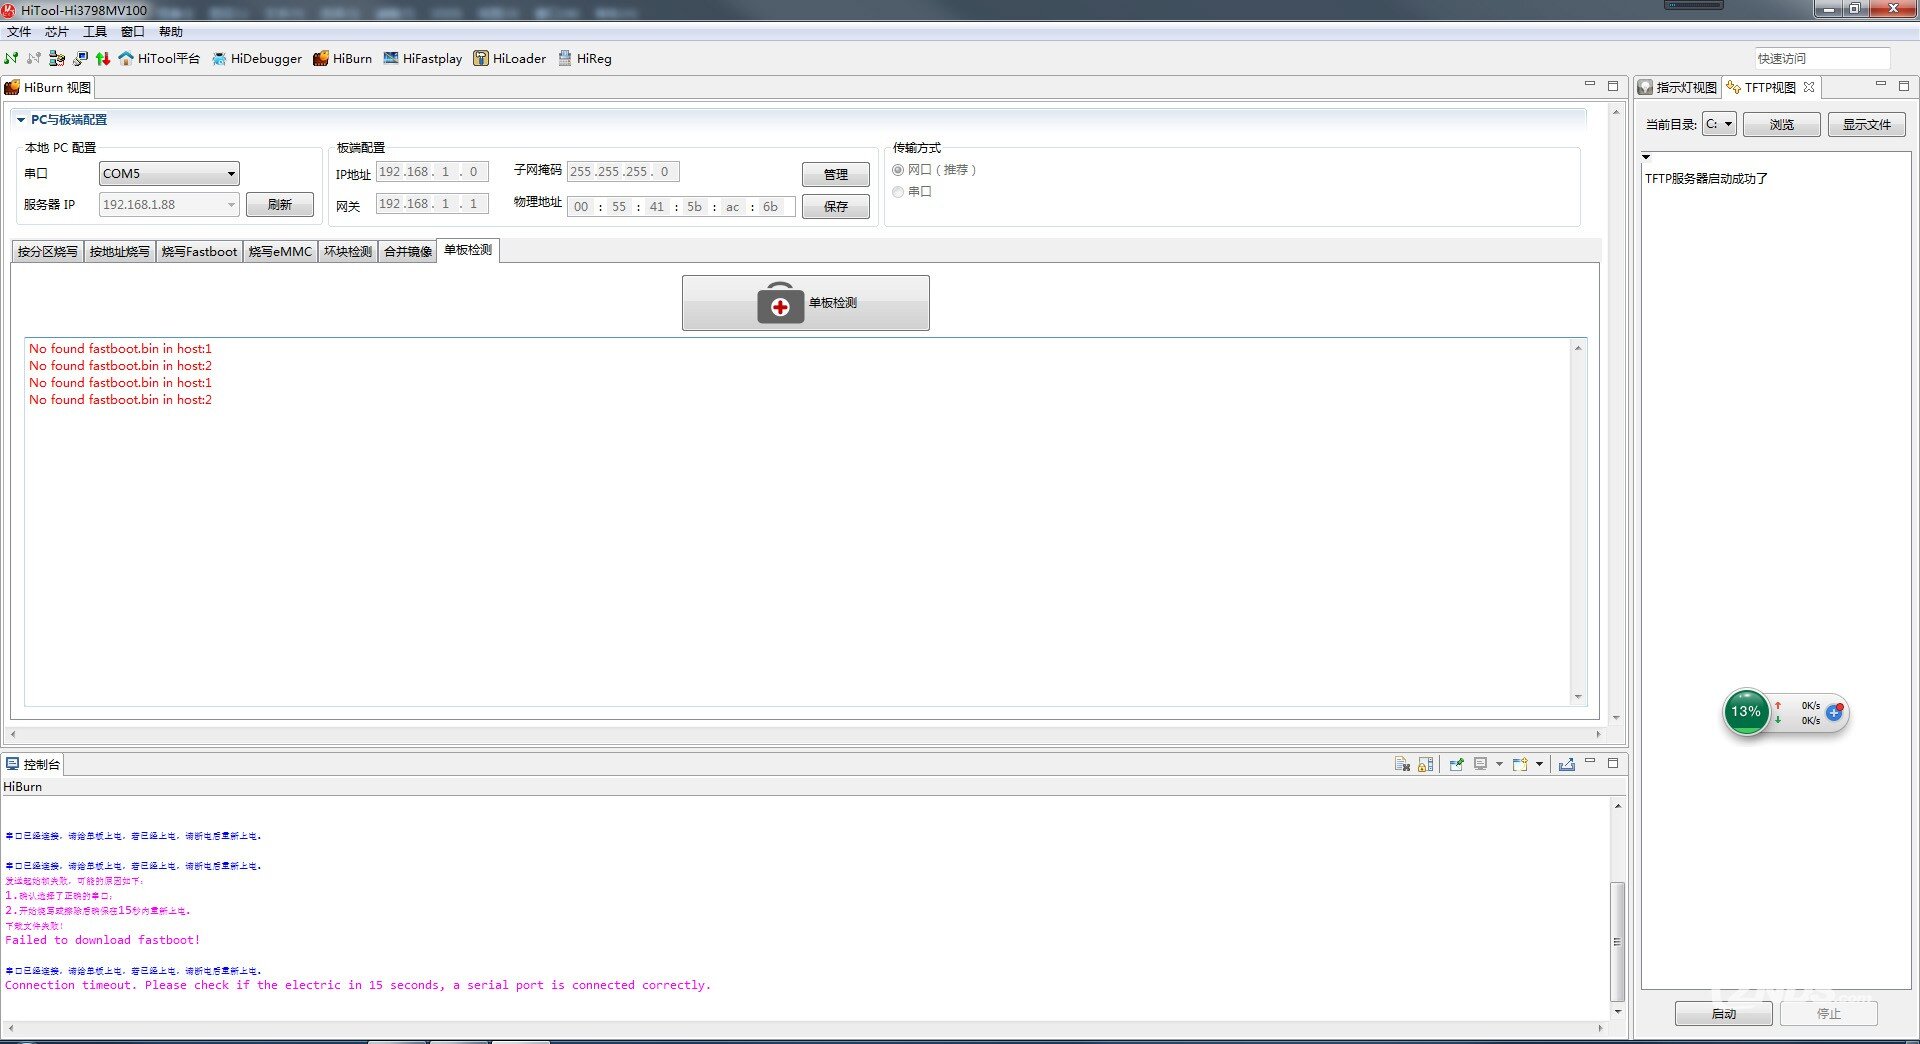Open the 芯片 menu
The image size is (1920, 1044).
[57, 32]
